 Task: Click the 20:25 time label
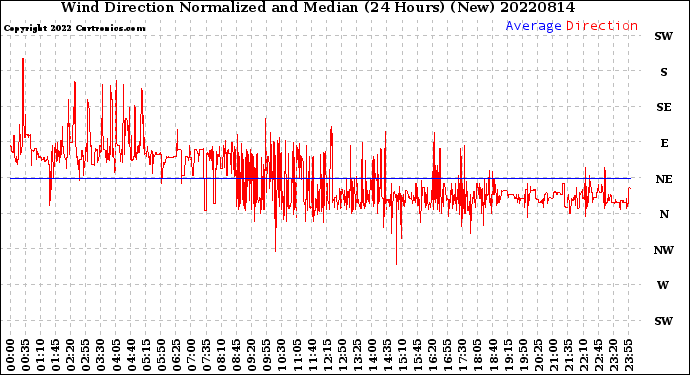pos(538,355)
